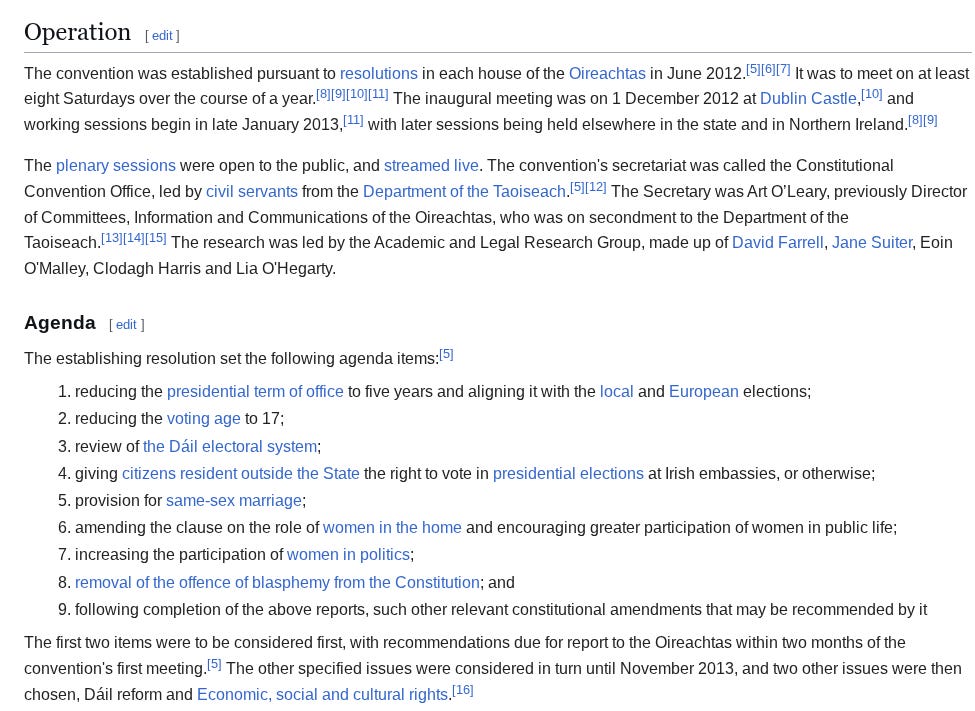Image resolution: width=975 pixels, height=711 pixels.
Task: Open the Jane Suiter article link
Action: (x=872, y=243)
